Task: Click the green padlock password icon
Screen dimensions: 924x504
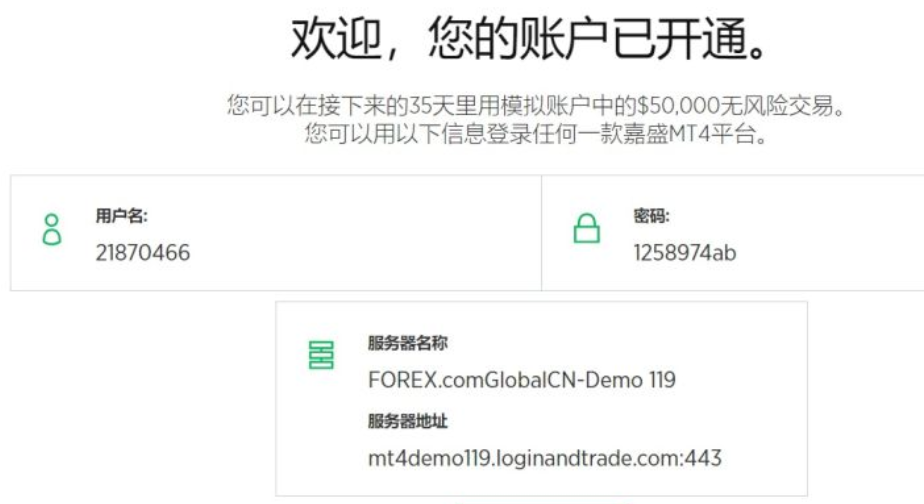Action: pyautogui.click(x=587, y=228)
